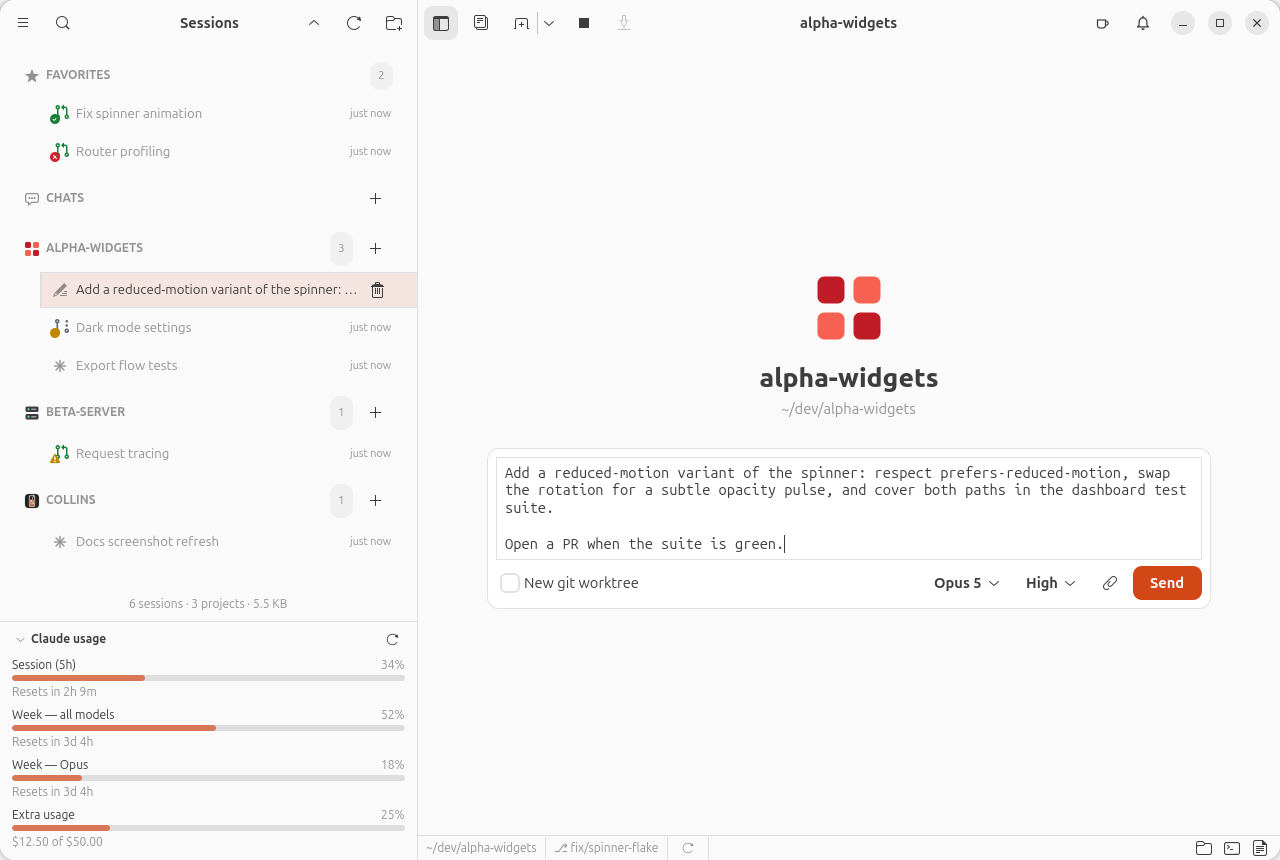
Task: Add a new chat with Chats plus
Action: [376, 198]
